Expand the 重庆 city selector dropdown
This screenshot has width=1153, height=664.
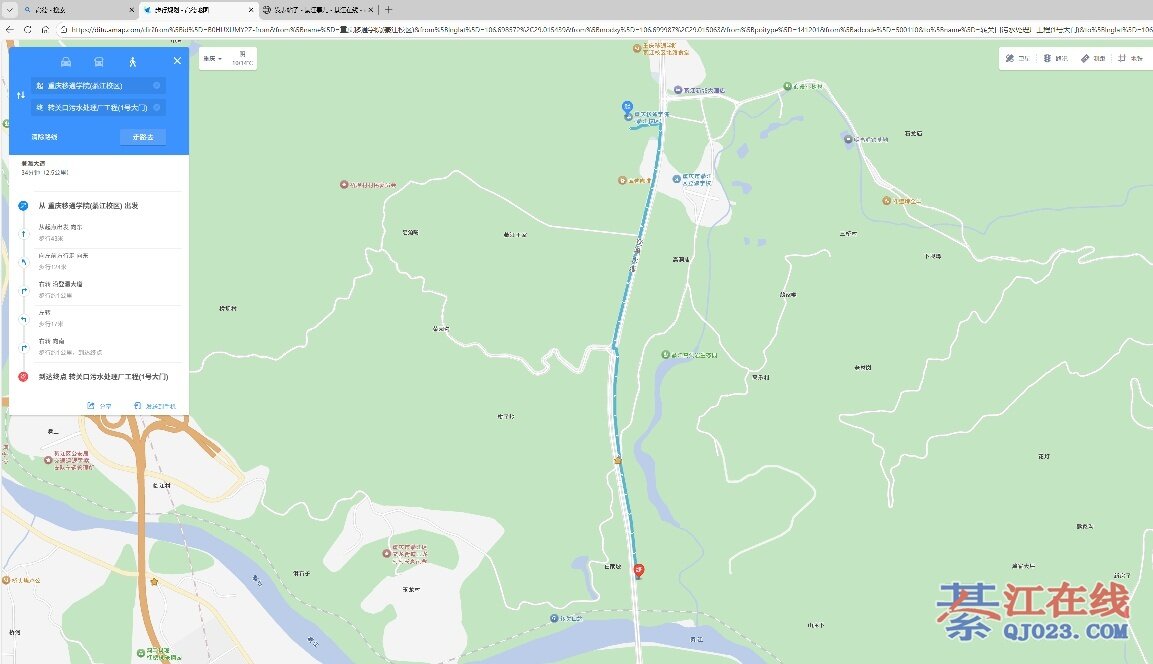tap(212, 59)
